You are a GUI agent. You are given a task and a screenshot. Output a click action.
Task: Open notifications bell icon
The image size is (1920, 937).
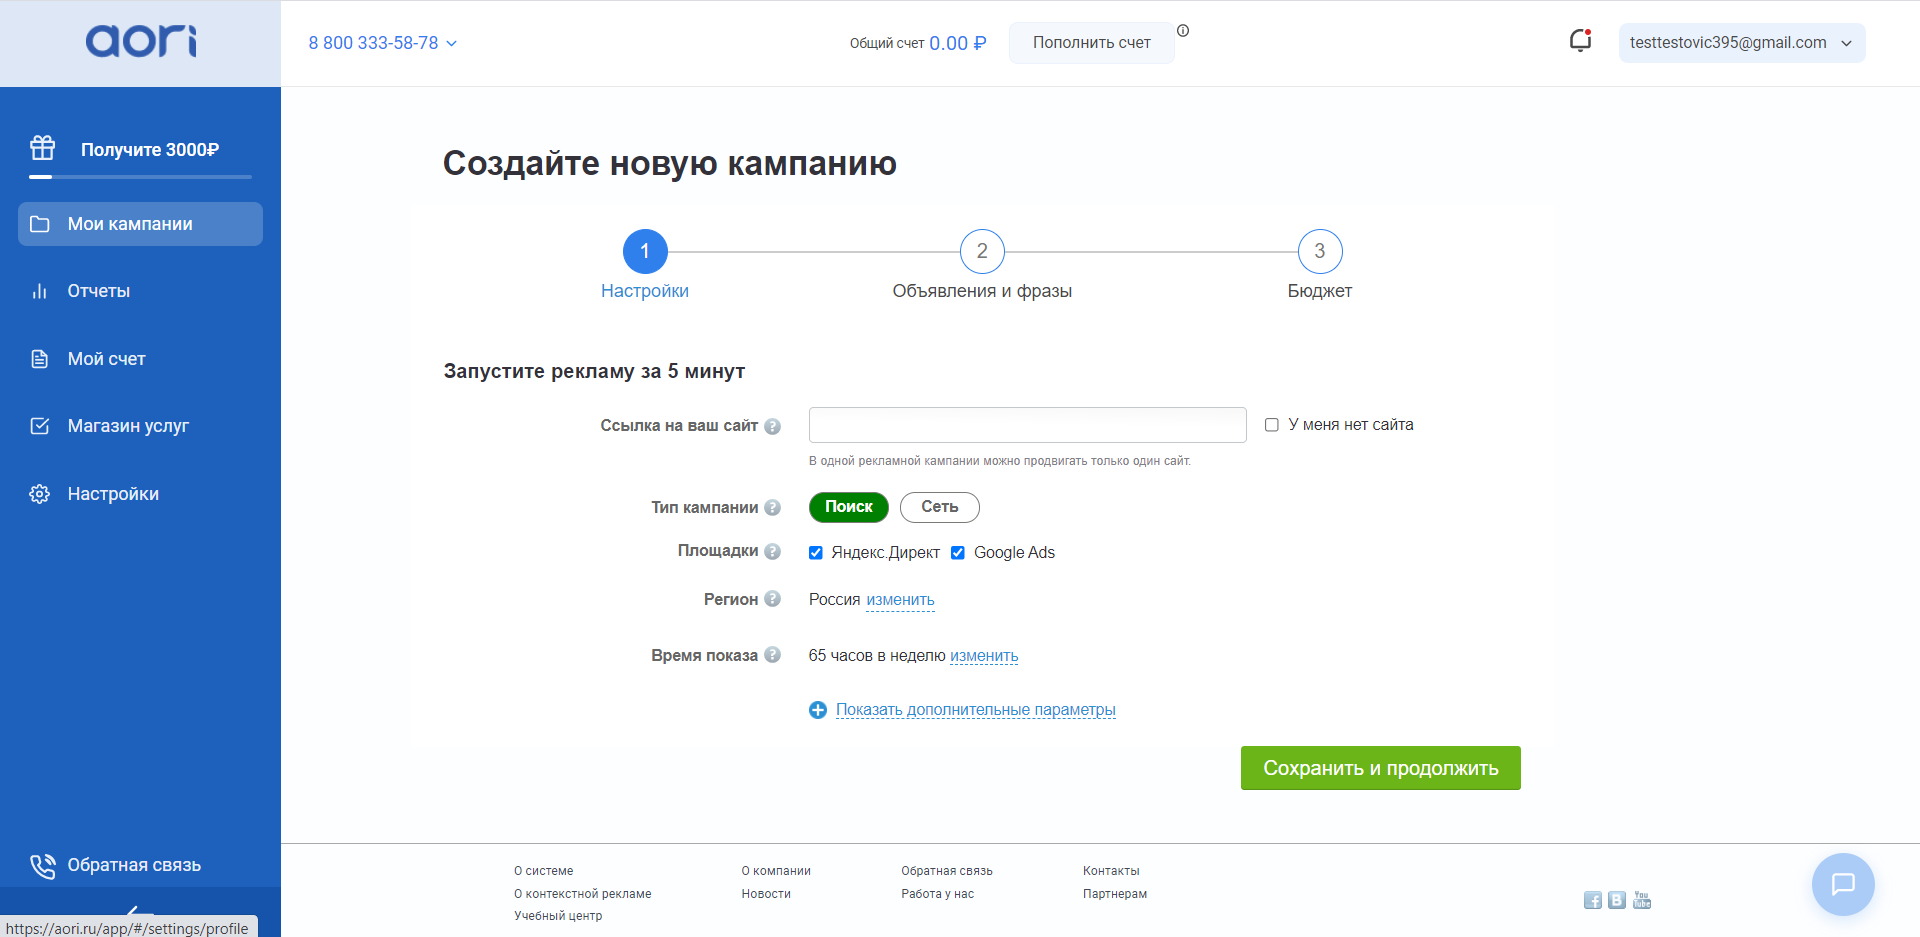pos(1580,41)
